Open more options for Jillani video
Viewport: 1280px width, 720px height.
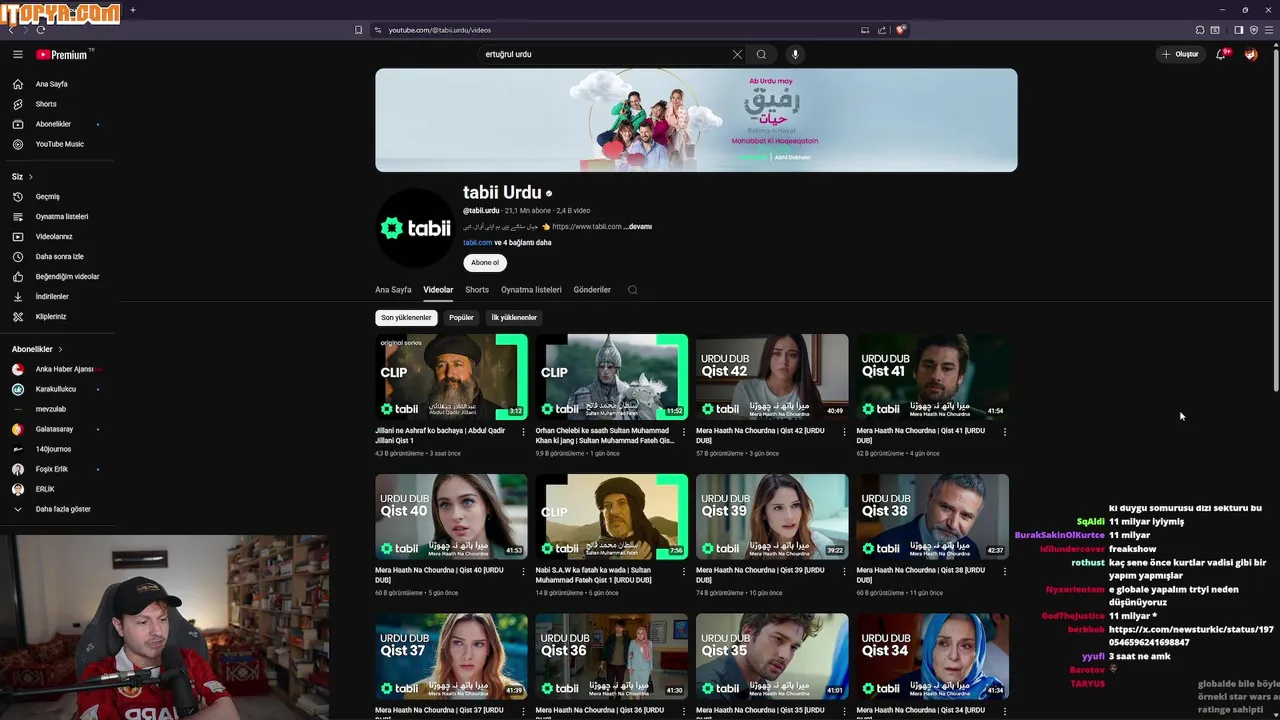(524, 432)
